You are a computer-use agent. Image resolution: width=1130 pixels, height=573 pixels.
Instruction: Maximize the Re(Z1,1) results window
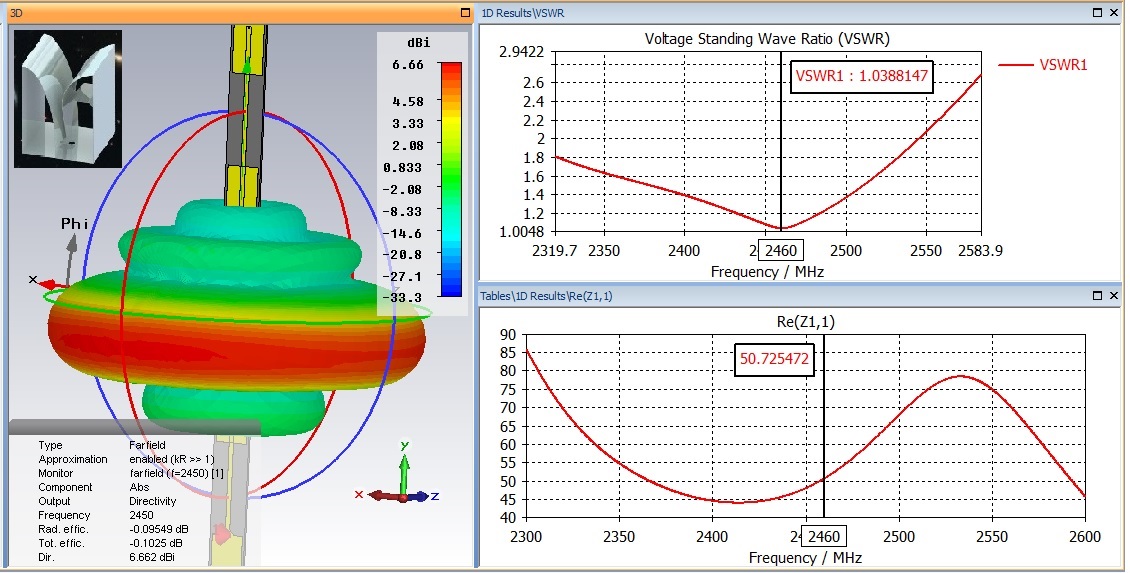pos(1098,296)
